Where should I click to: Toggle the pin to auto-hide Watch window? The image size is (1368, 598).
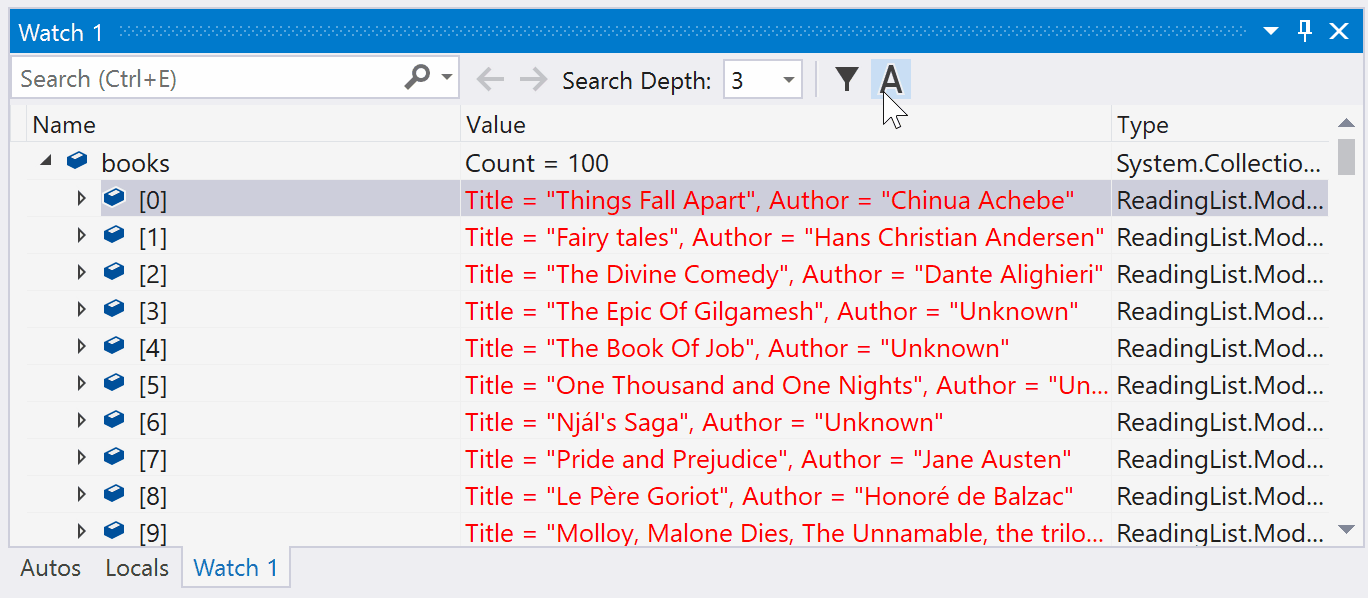click(x=1304, y=31)
